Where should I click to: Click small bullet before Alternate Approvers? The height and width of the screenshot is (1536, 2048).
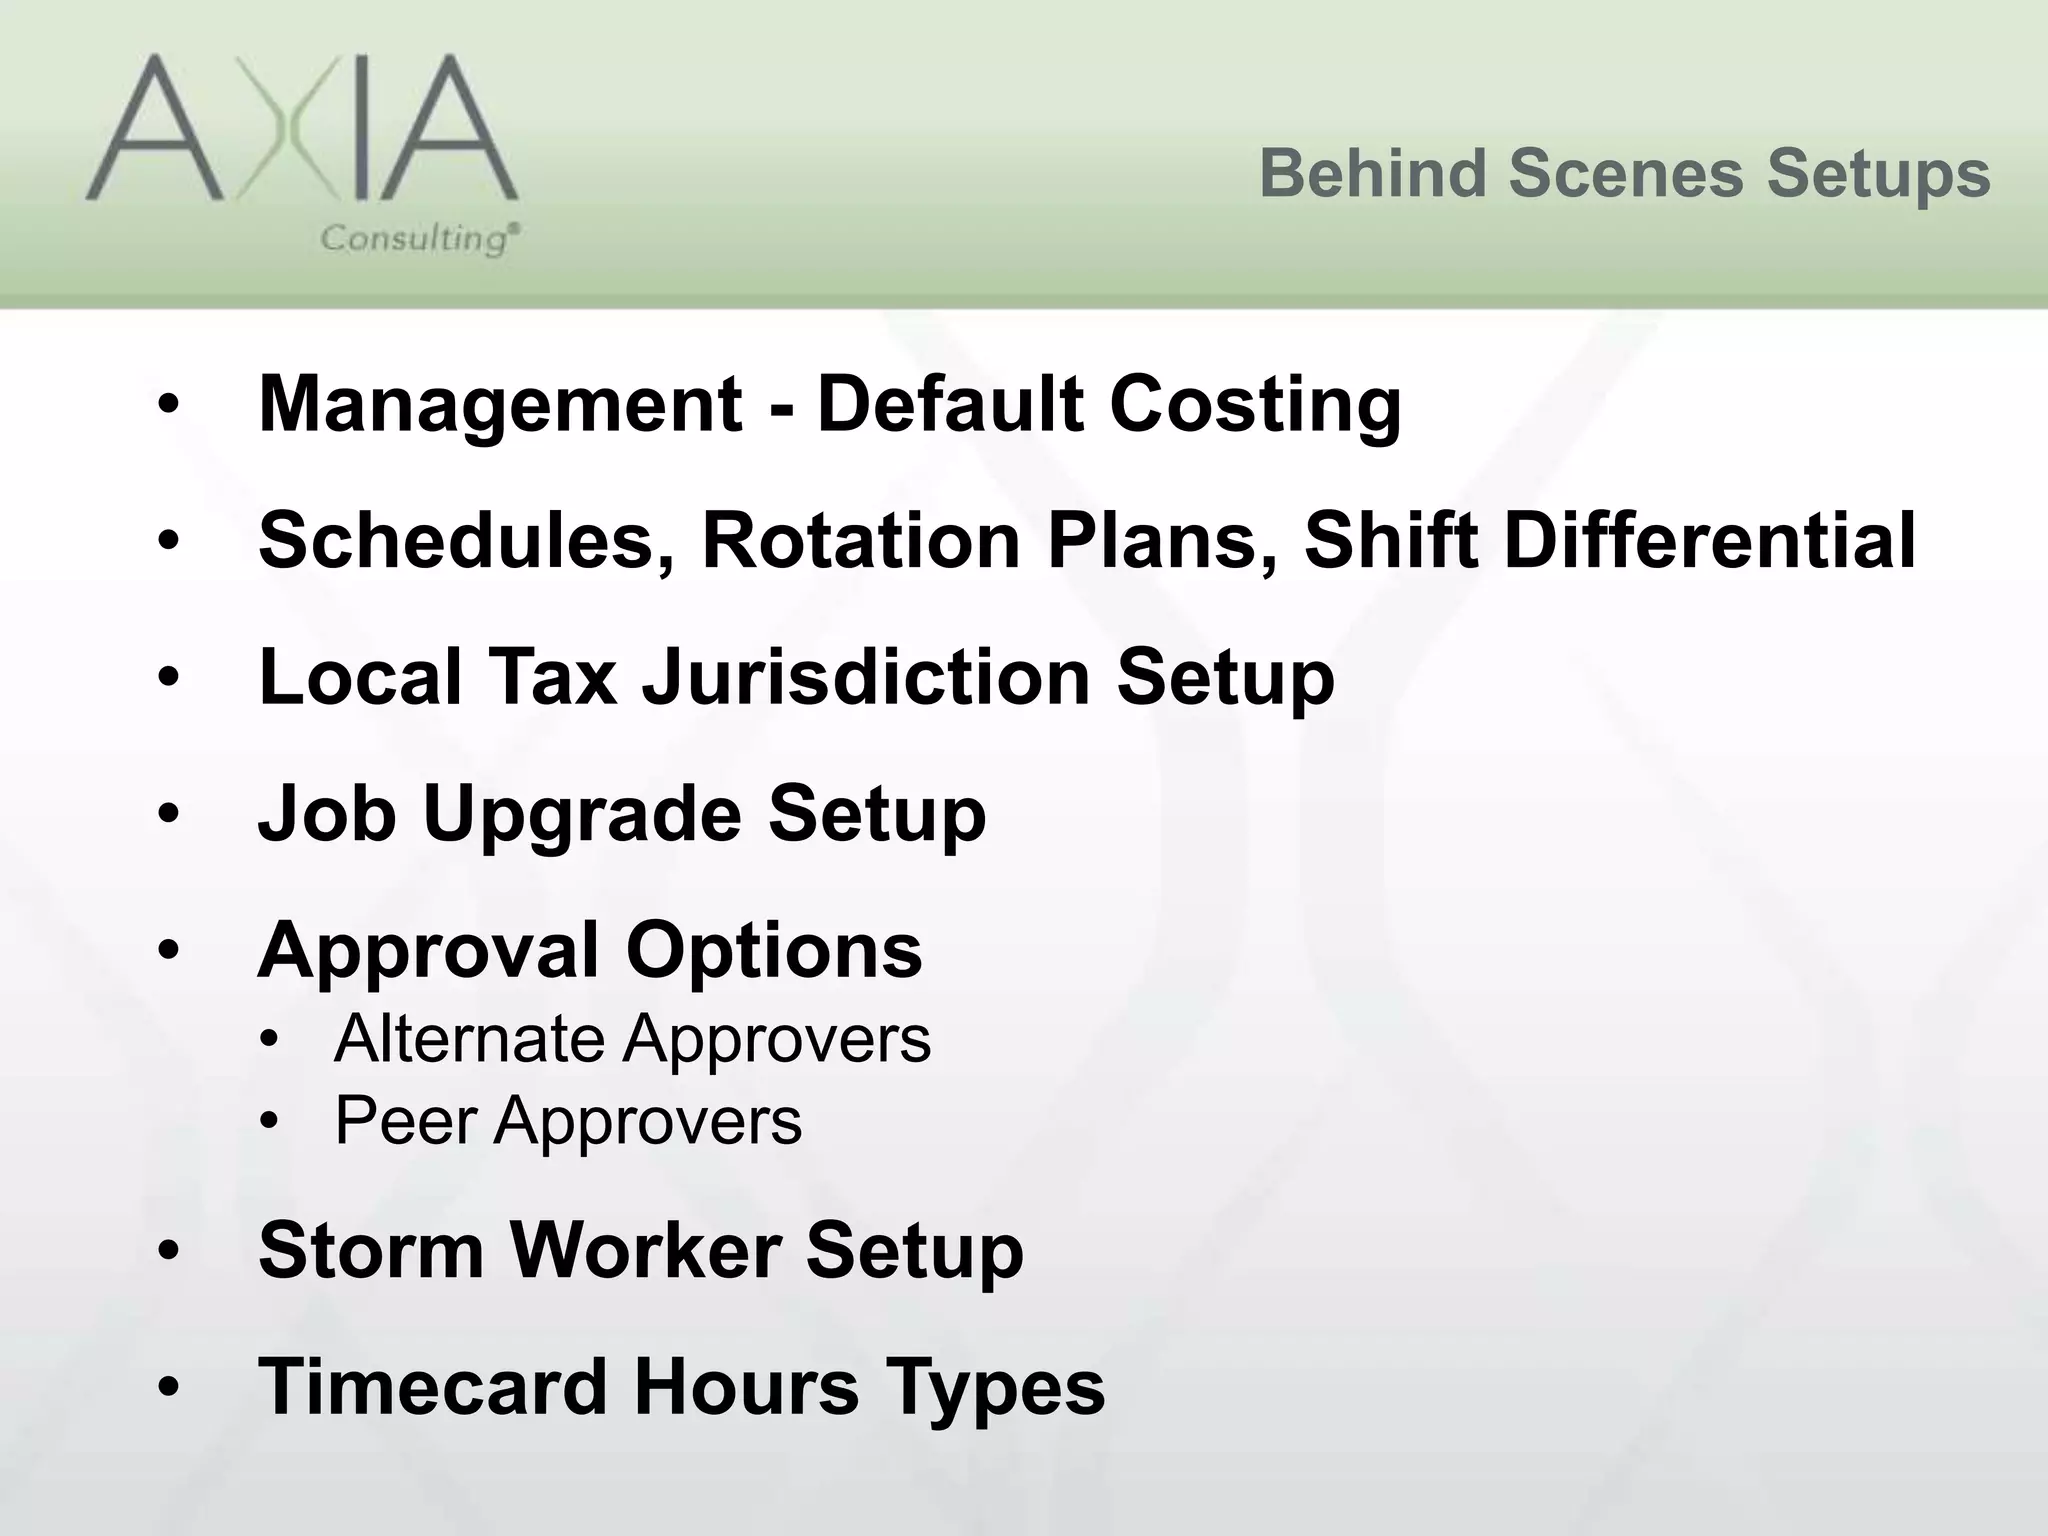pyautogui.click(x=267, y=1041)
